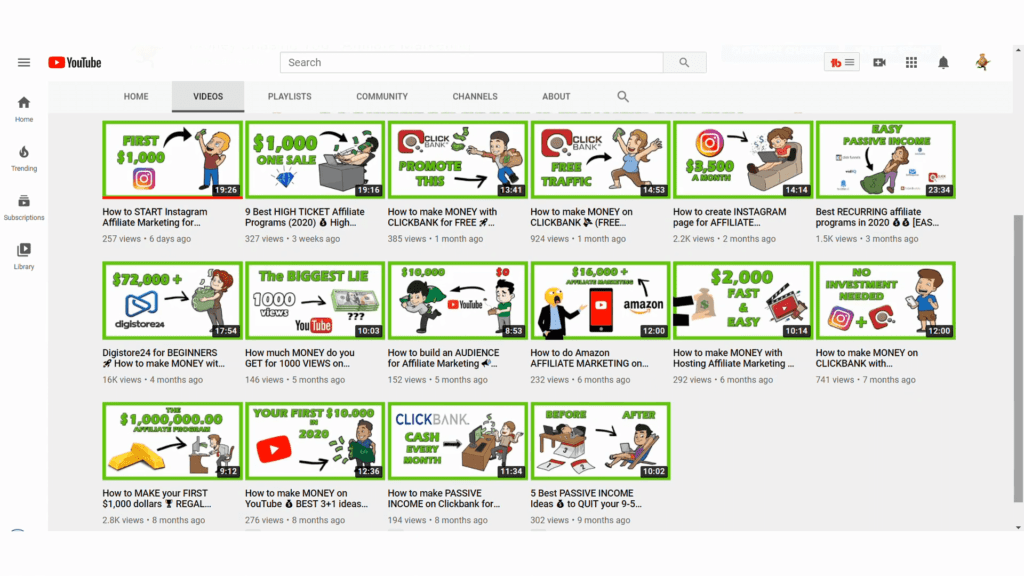
Task: Switch to the HOME channel tab
Action: click(x=136, y=97)
